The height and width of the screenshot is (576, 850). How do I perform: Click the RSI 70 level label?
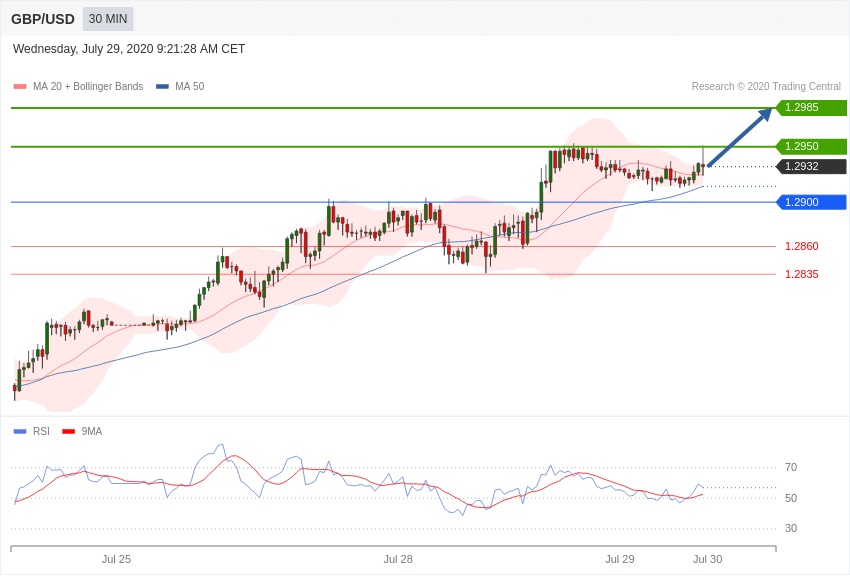coord(791,467)
